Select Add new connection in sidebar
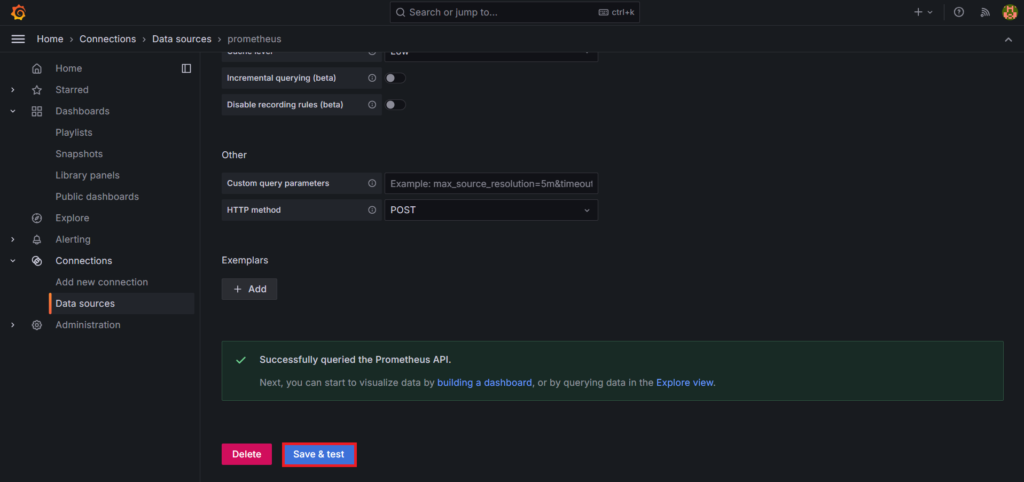Viewport: 1024px width, 482px height. (x=102, y=282)
